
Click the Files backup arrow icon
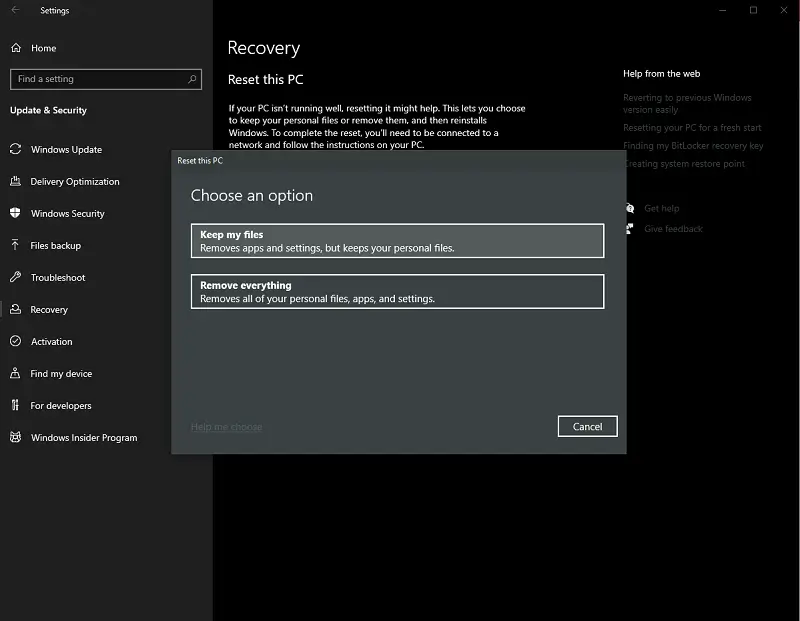pos(16,246)
